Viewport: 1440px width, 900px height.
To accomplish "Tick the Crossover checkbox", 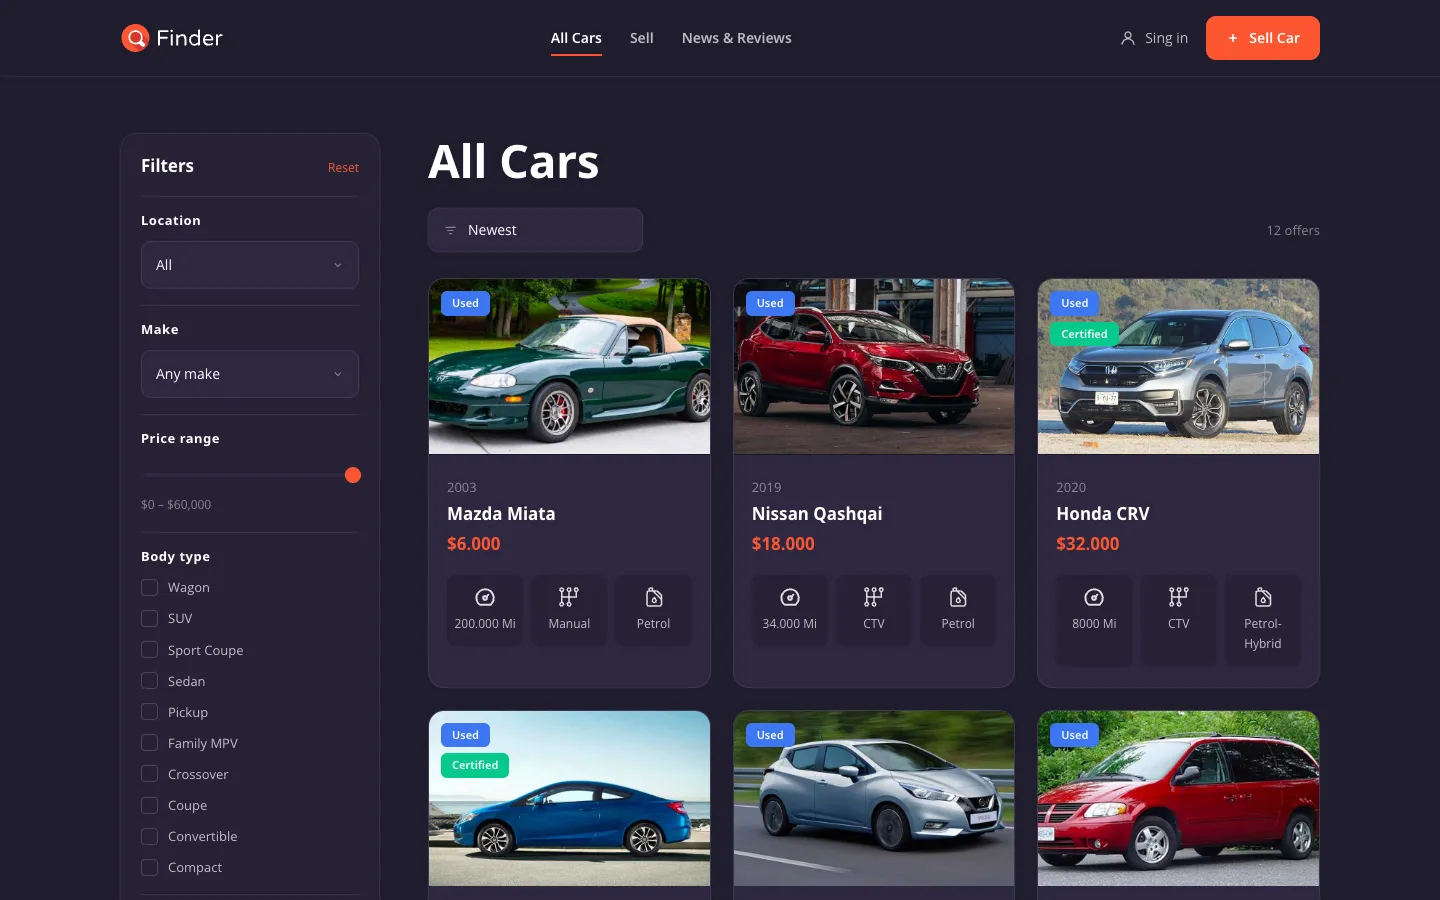I will pyautogui.click(x=150, y=774).
